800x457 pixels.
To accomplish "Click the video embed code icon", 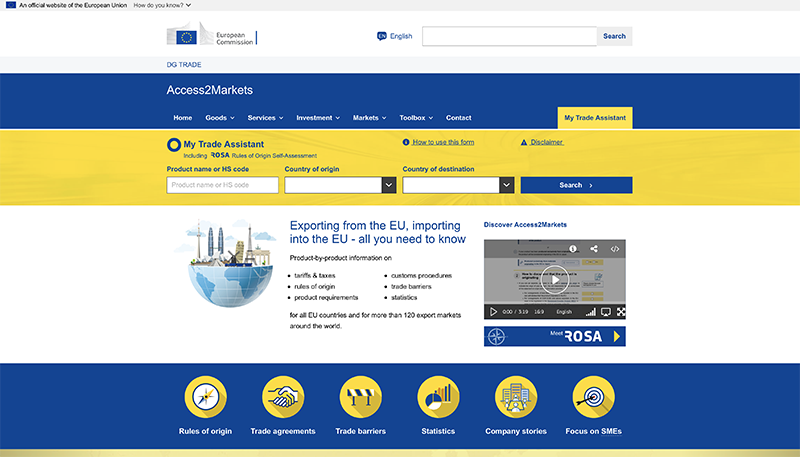I will click(615, 249).
